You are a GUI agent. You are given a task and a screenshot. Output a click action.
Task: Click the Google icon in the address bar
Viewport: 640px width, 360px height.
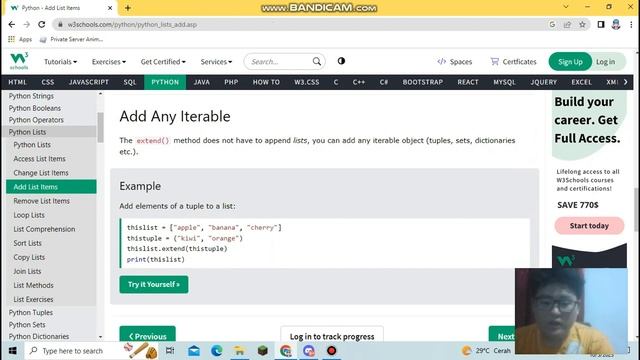(x=552, y=24)
